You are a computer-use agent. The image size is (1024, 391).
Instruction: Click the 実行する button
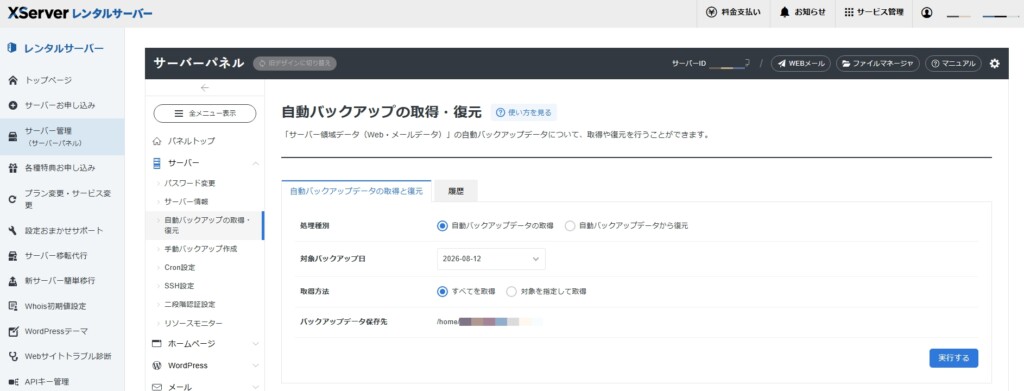point(953,358)
